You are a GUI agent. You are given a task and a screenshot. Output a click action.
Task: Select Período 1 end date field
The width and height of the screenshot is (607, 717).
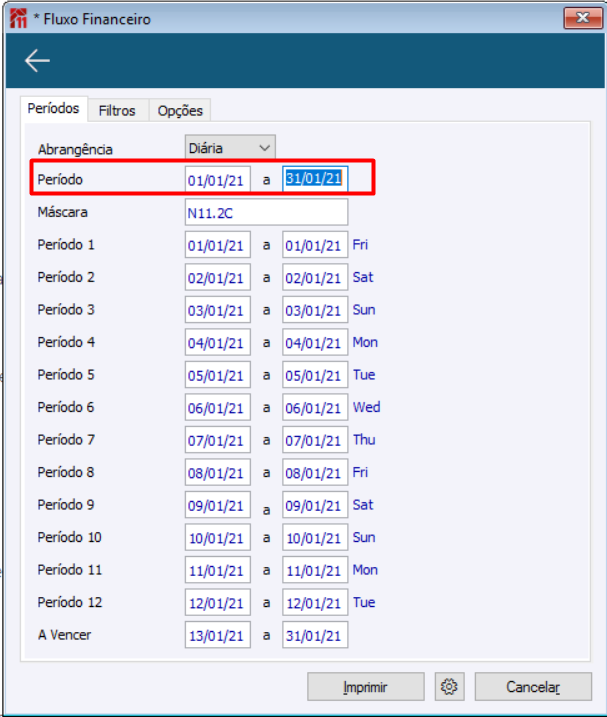coord(315,245)
